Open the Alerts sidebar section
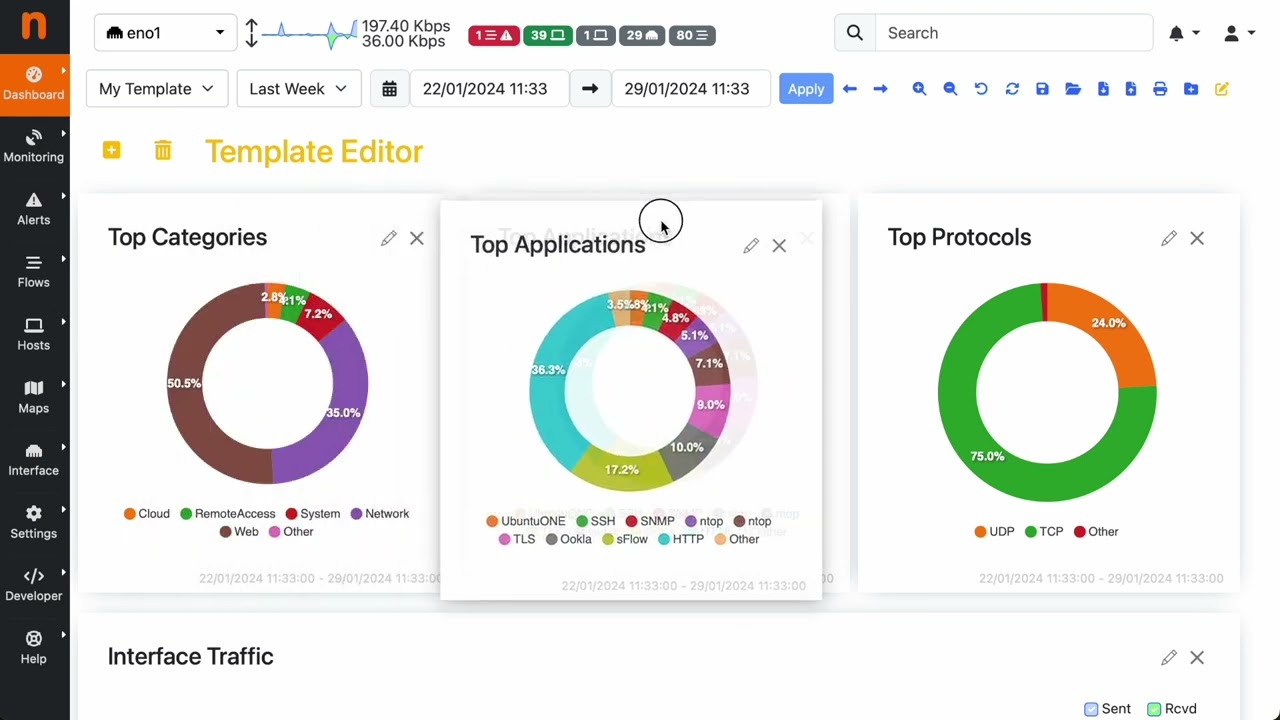Viewport: 1280px width, 720px height. click(x=34, y=209)
